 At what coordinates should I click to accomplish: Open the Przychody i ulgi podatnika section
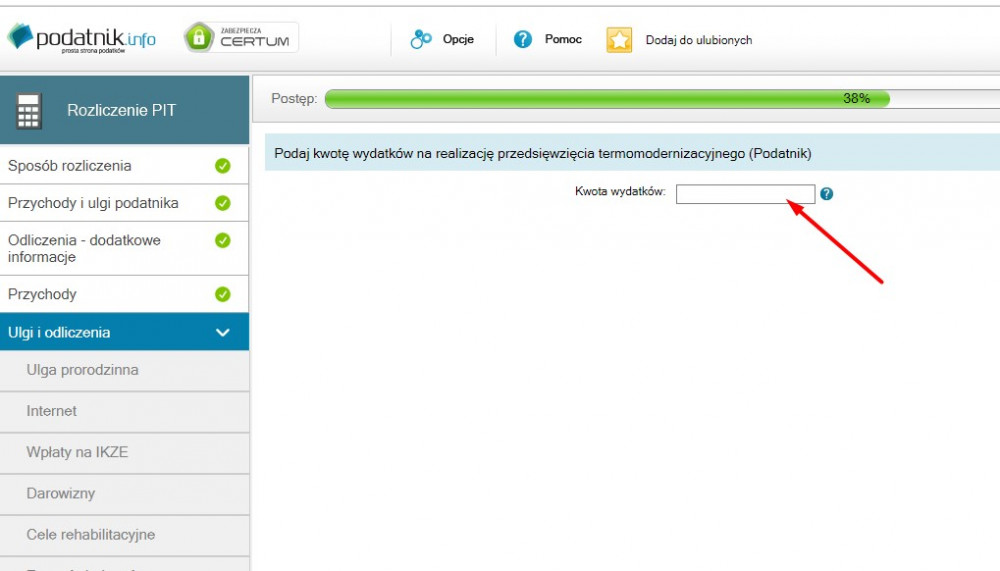(93, 203)
